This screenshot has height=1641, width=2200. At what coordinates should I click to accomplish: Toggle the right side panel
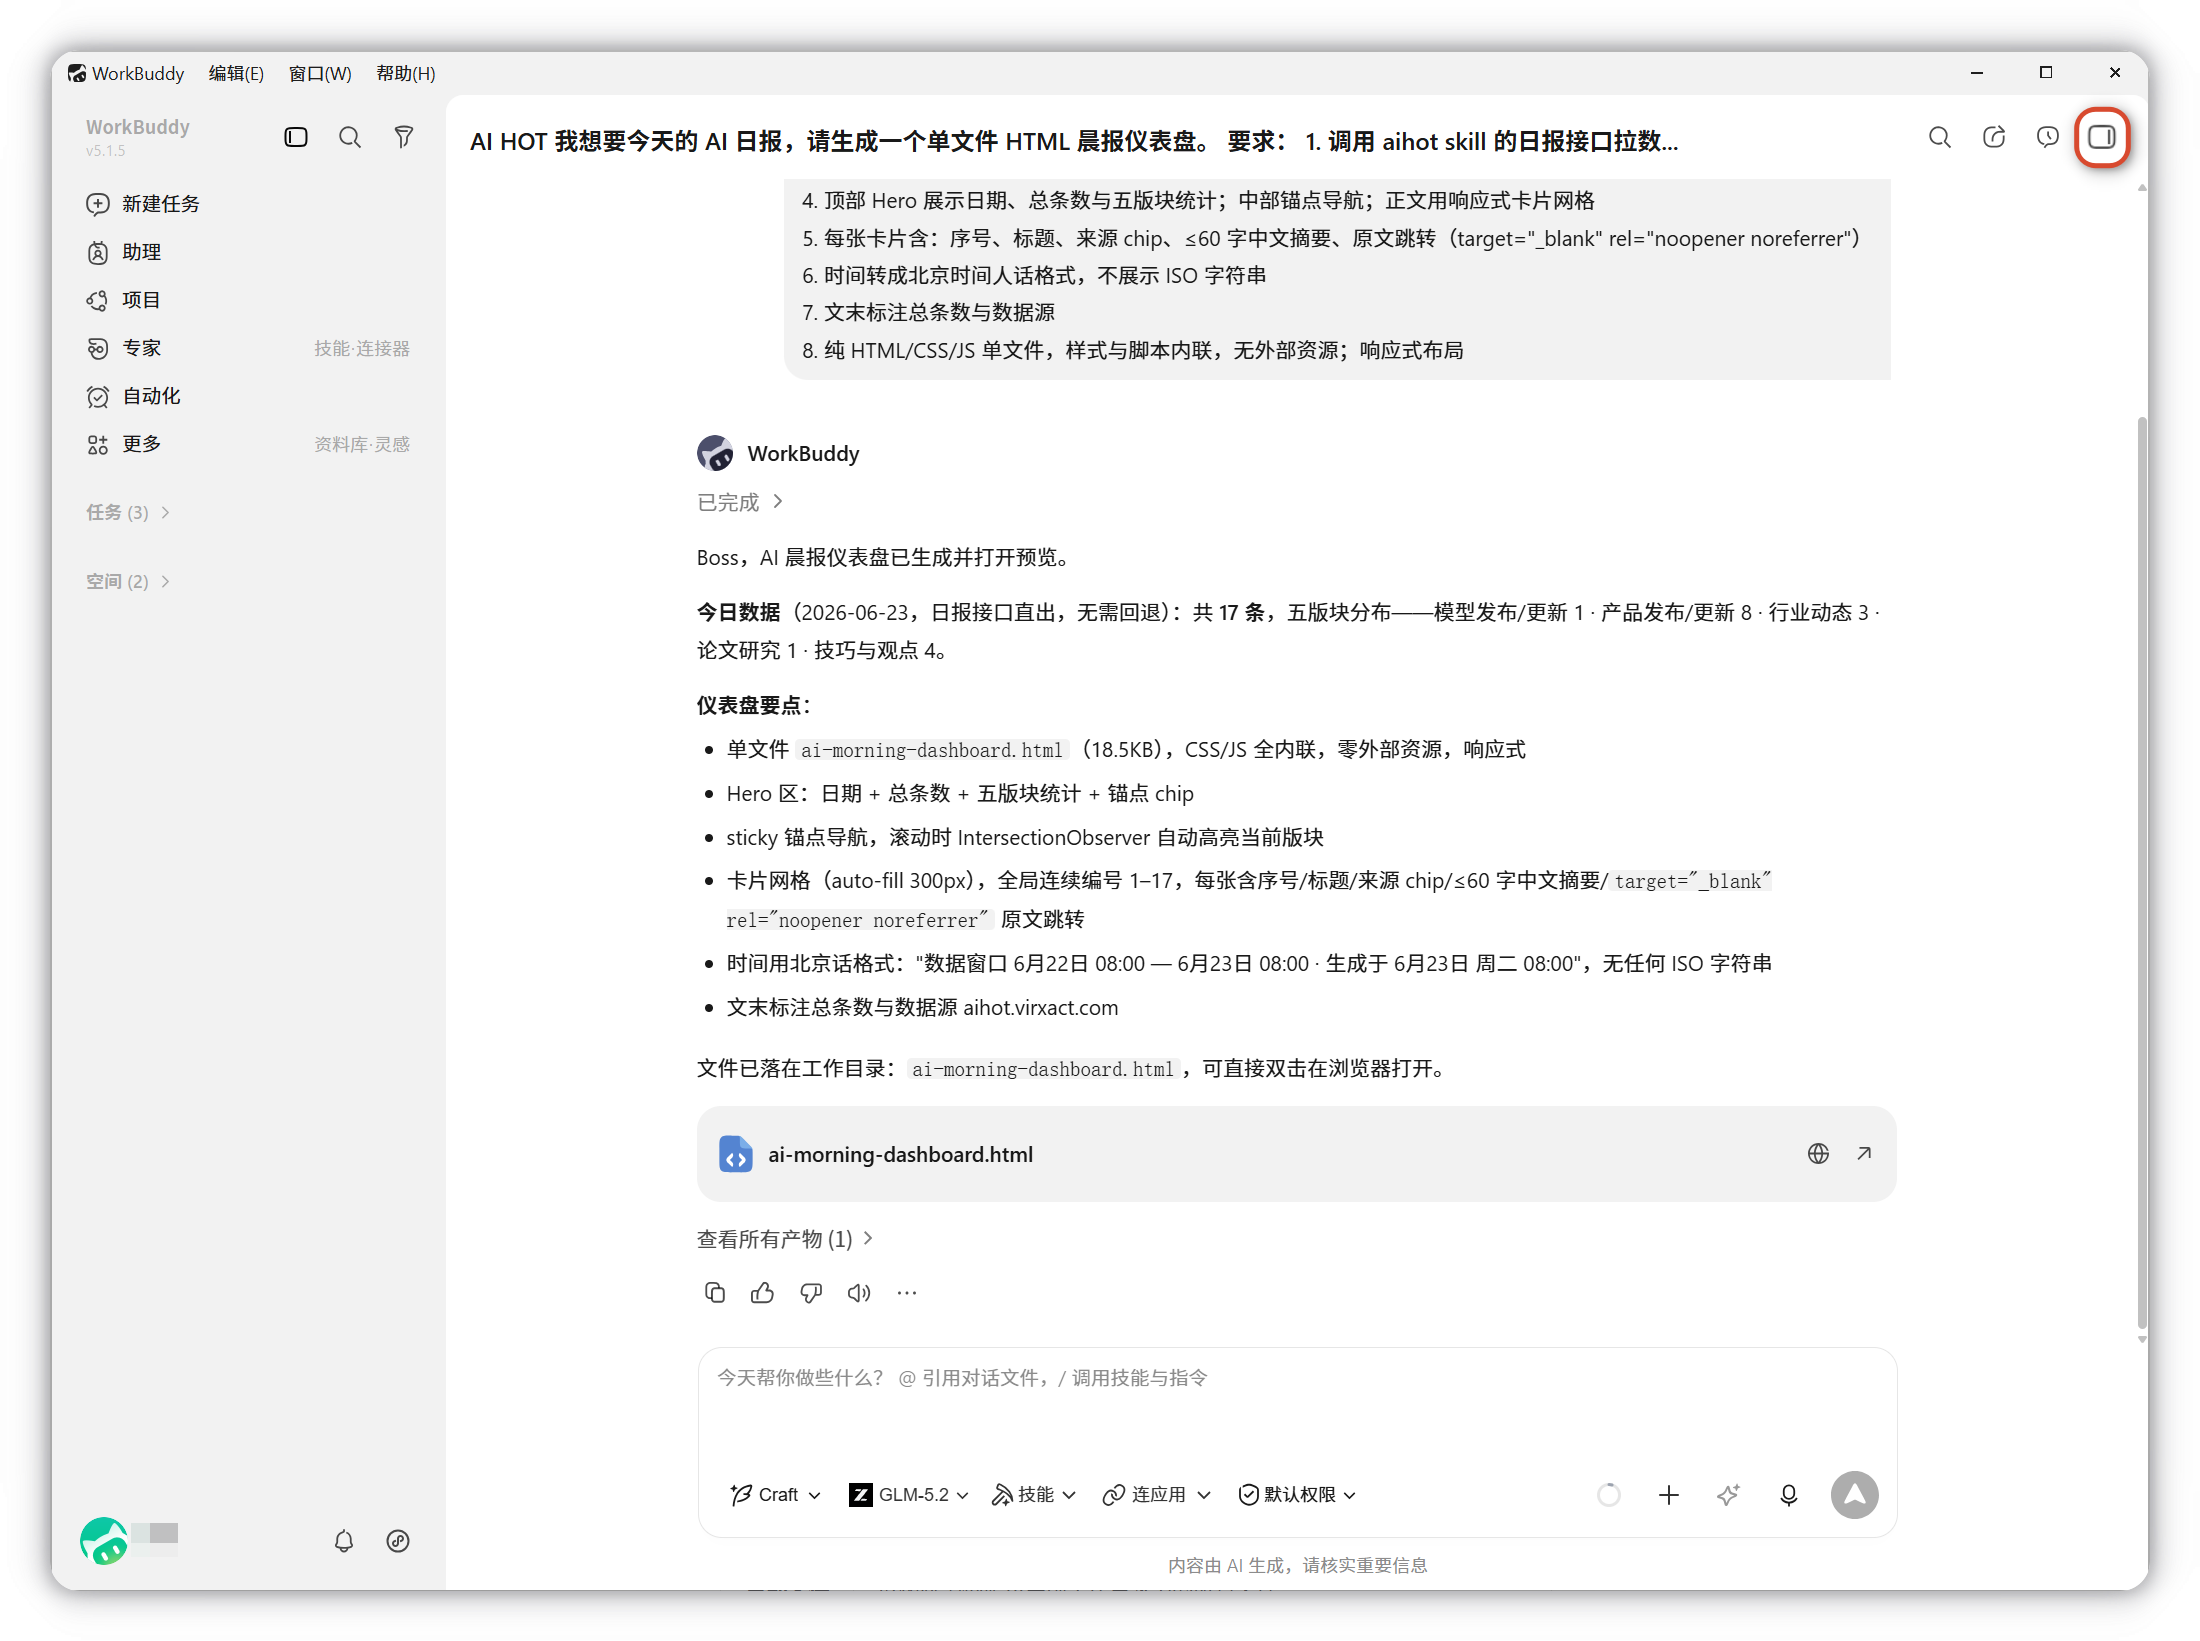coord(2102,137)
